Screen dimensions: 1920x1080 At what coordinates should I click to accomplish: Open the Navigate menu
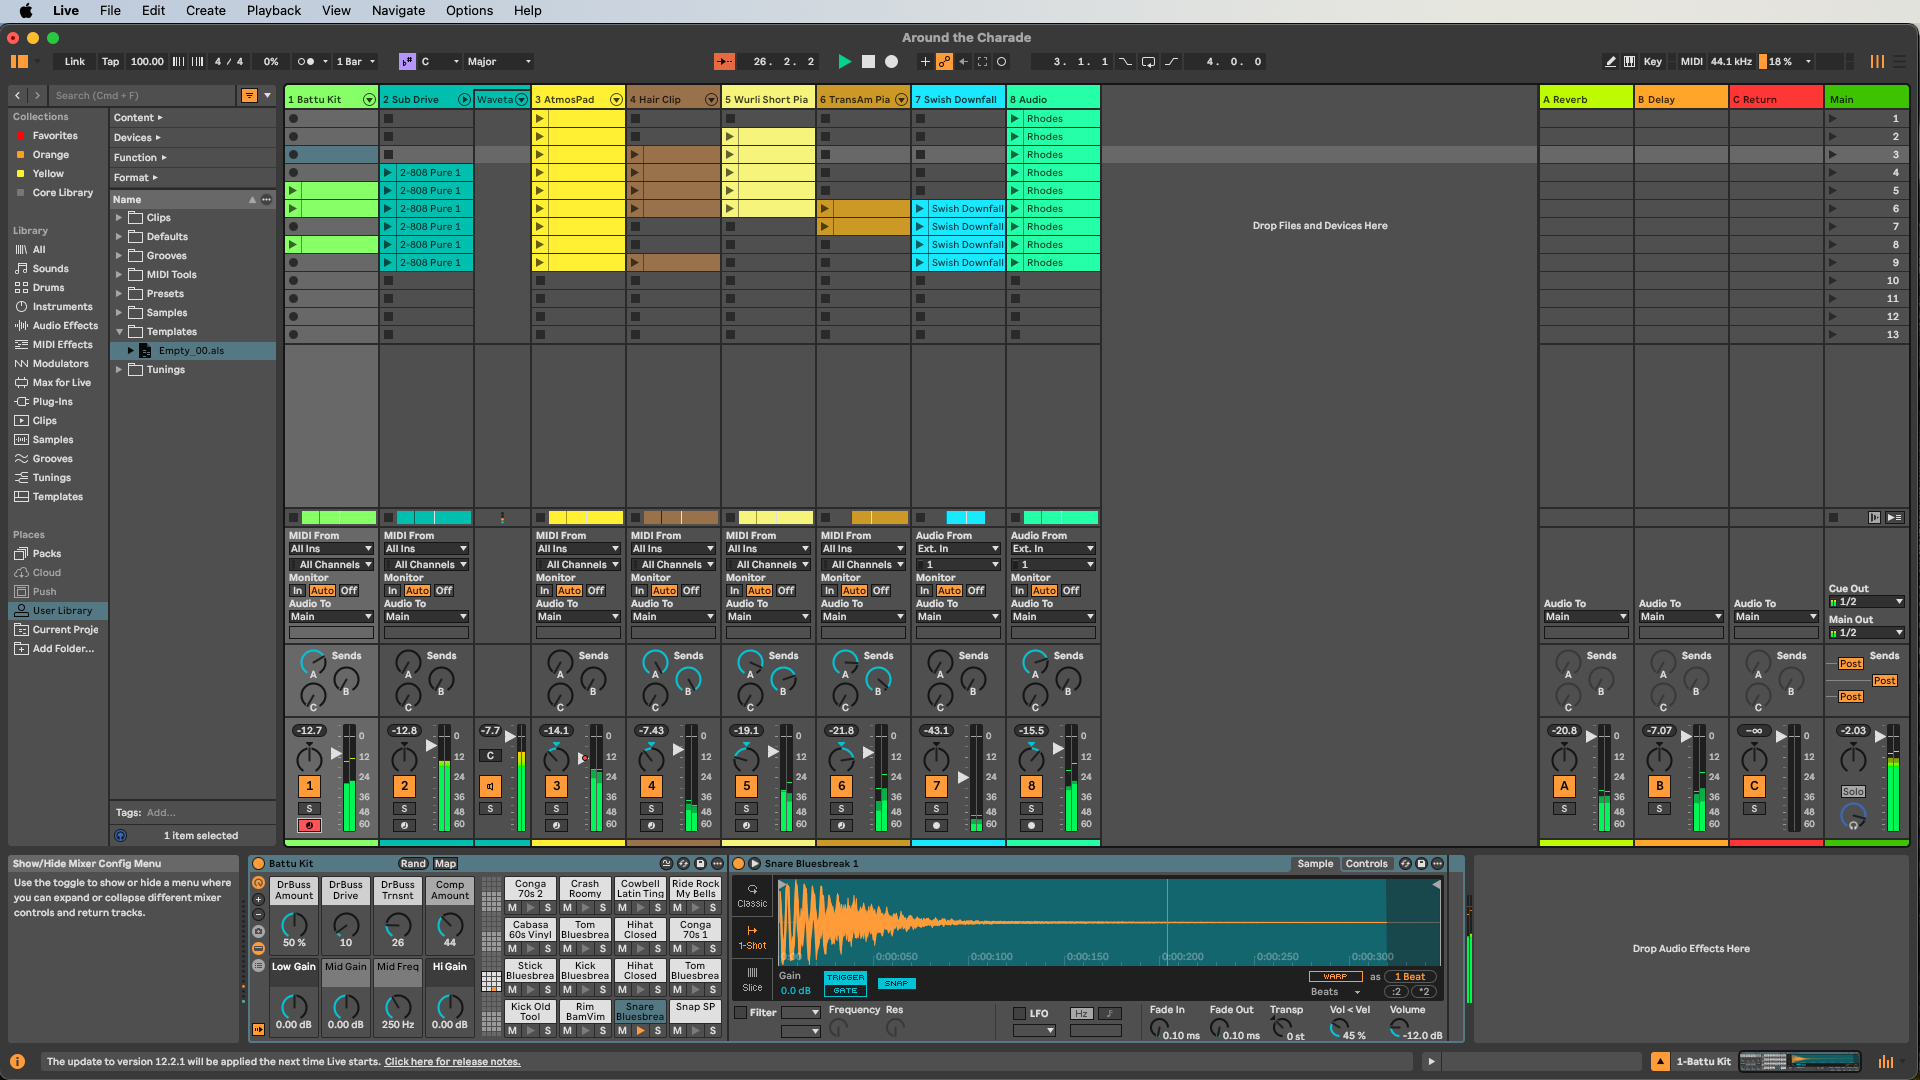[x=398, y=11]
